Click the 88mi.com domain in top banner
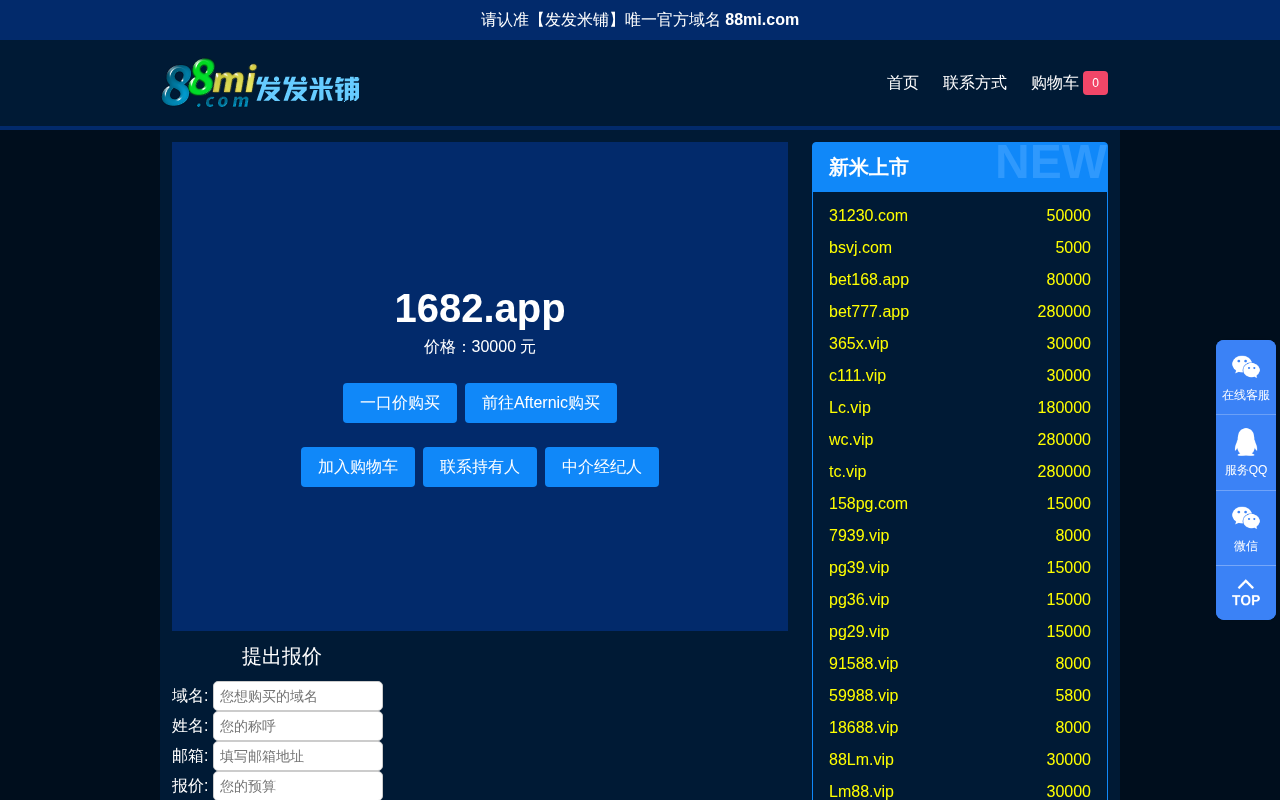1280x800 pixels. tap(762, 20)
